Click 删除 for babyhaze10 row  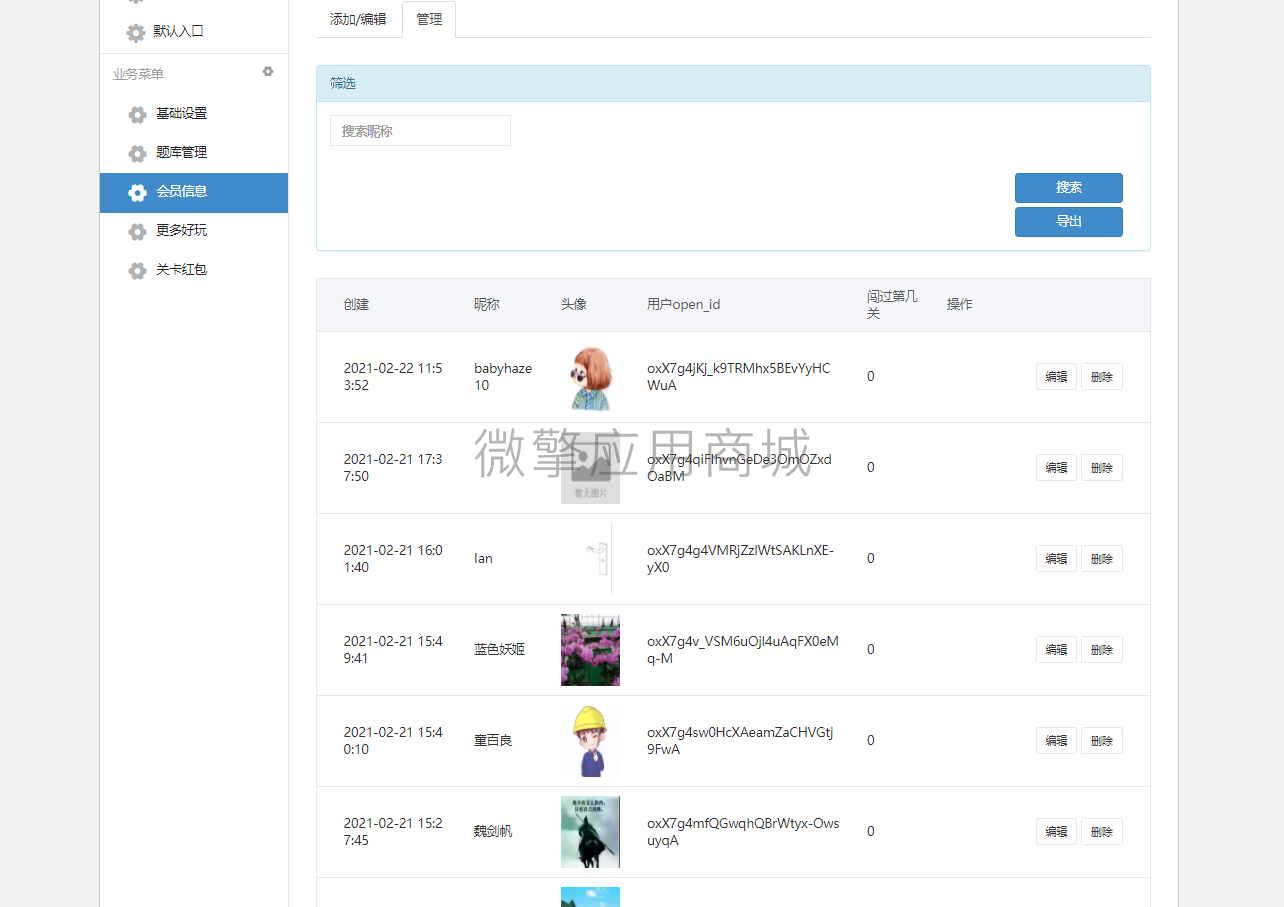[1102, 377]
